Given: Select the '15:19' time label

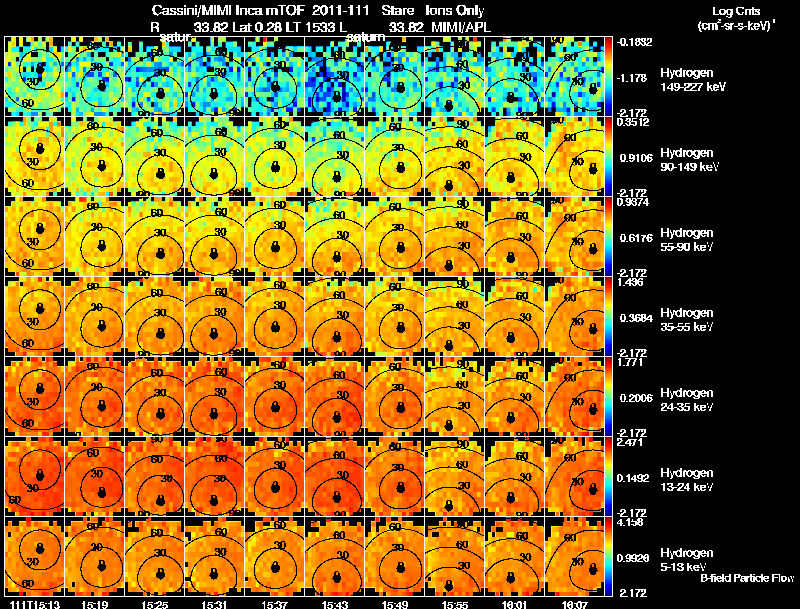Looking at the screenshot, I should (x=94, y=604).
